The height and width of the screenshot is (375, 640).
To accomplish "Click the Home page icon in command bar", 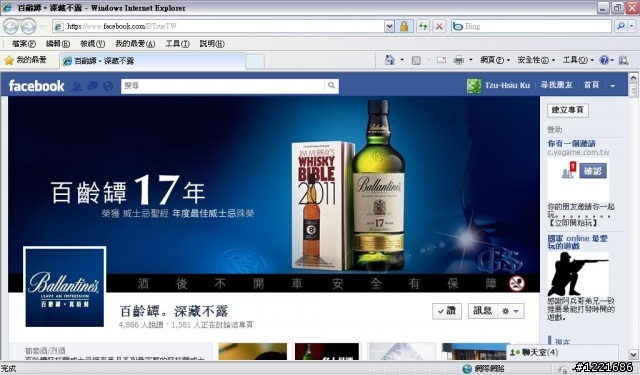I will point(390,60).
